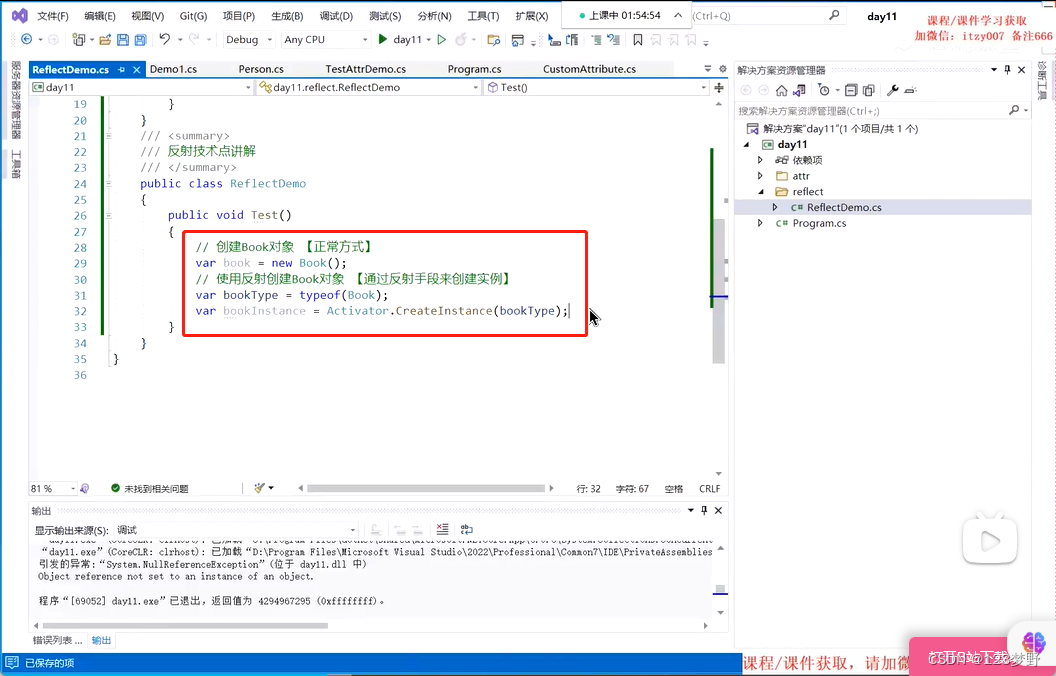Click the comment selection toolbar icon

(x=596, y=40)
